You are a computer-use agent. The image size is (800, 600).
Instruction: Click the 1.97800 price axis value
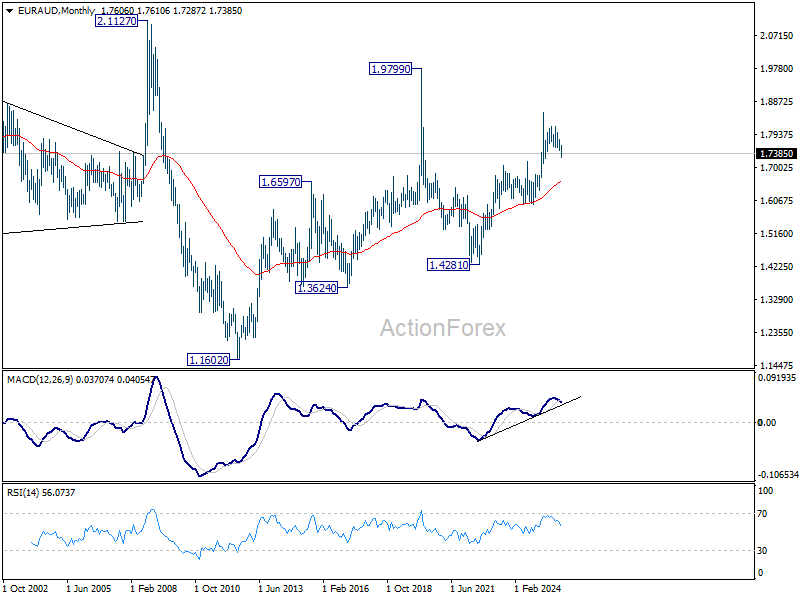tap(777, 69)
